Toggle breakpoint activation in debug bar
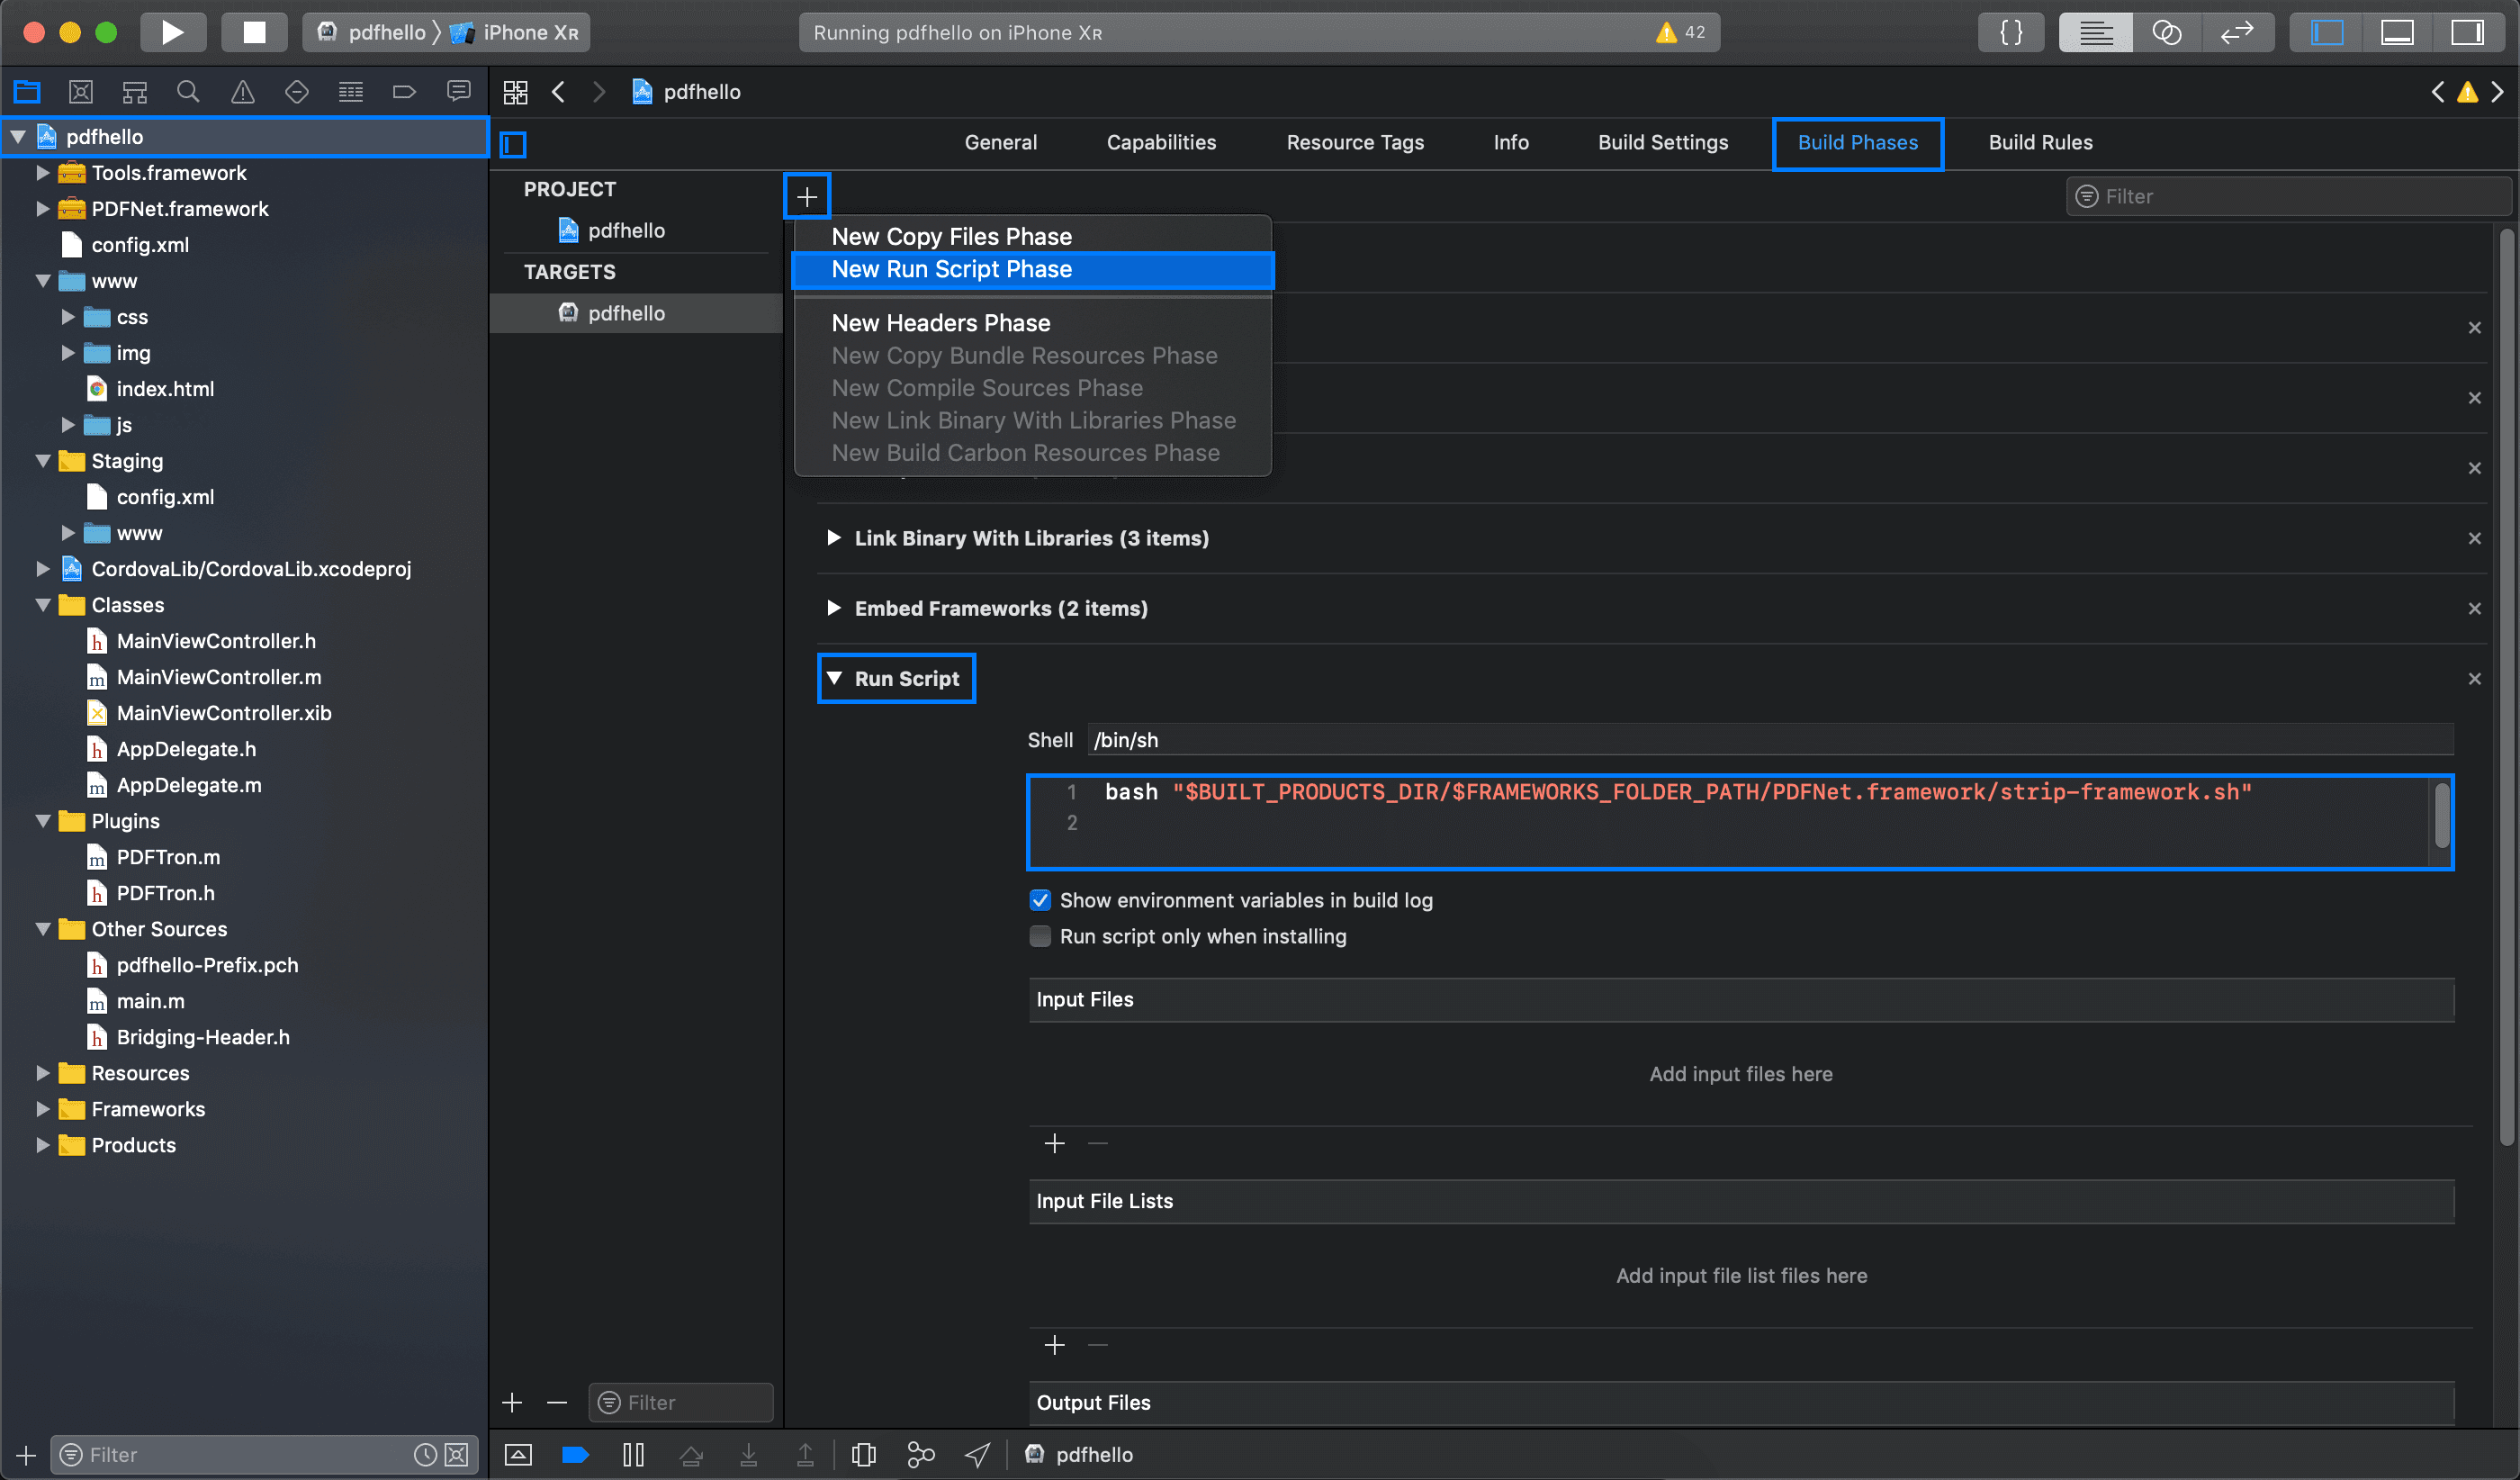 (575, 1455)
